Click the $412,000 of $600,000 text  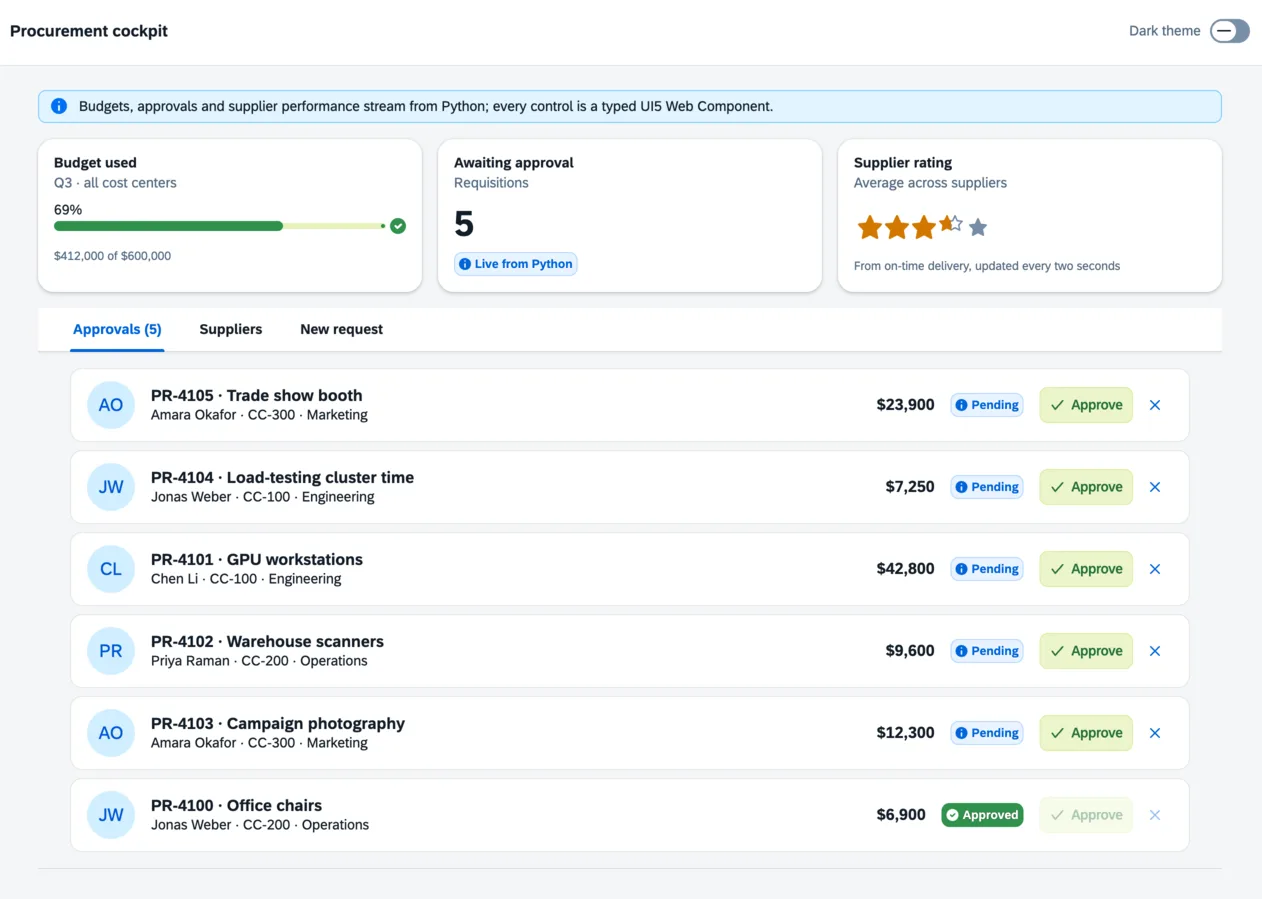pyautogui.click(x=112, y=256)
